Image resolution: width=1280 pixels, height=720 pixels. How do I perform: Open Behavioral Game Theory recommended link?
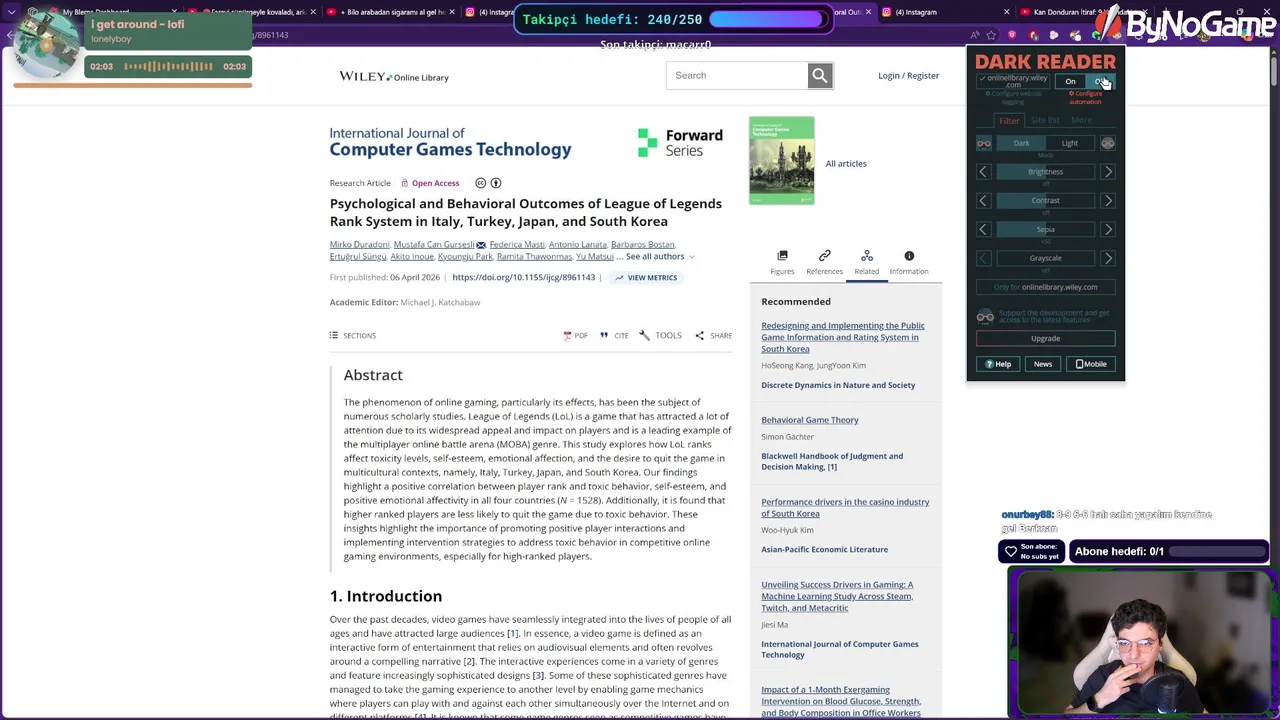(x=810, y=420)
